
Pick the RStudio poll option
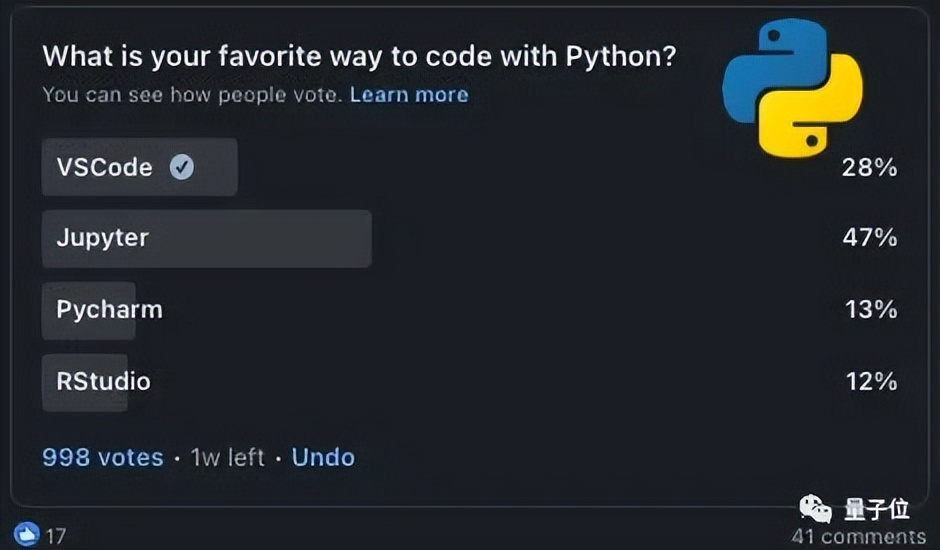(x=103, y=381)
